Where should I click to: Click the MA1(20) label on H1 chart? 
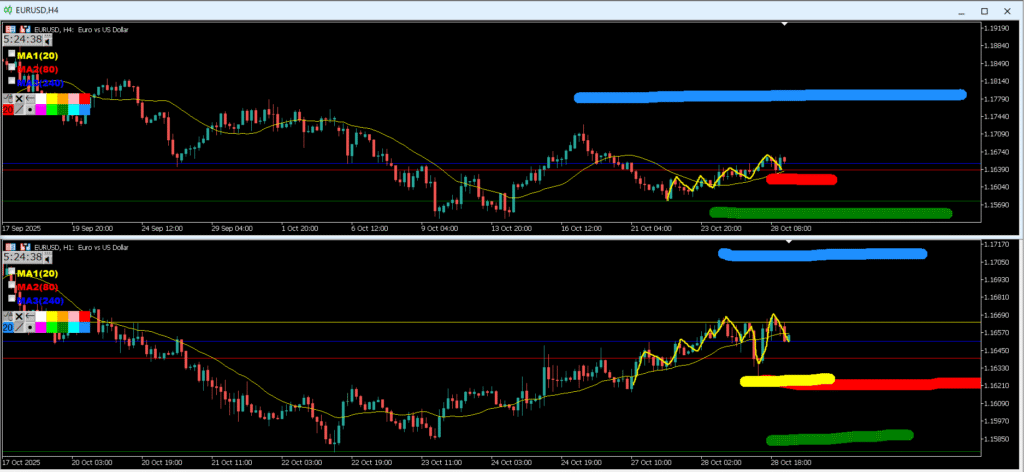tap(38, 272)
